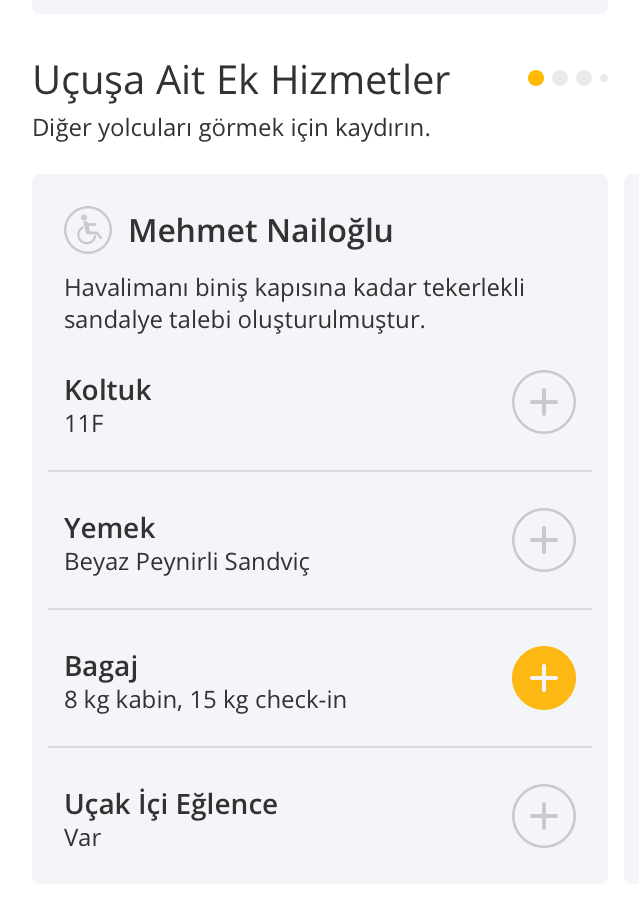Tap the Uçuşa Ait Ek Hizmetler heading

tap(241, 80)
